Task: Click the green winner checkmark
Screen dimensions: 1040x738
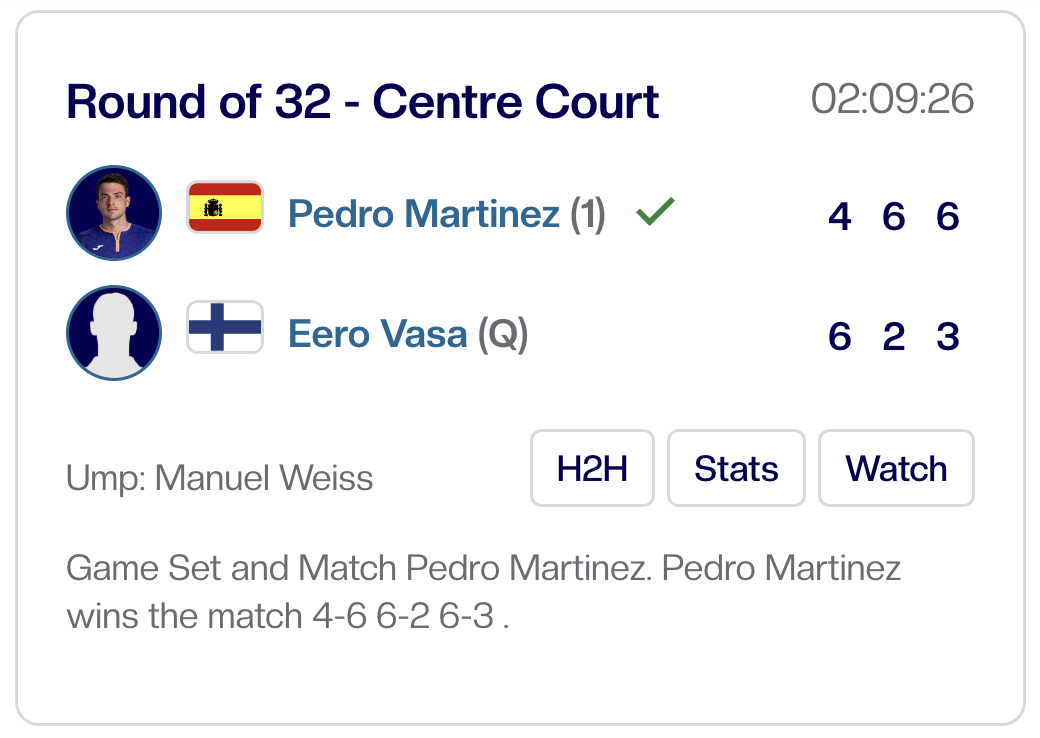Action: (655, 212)
